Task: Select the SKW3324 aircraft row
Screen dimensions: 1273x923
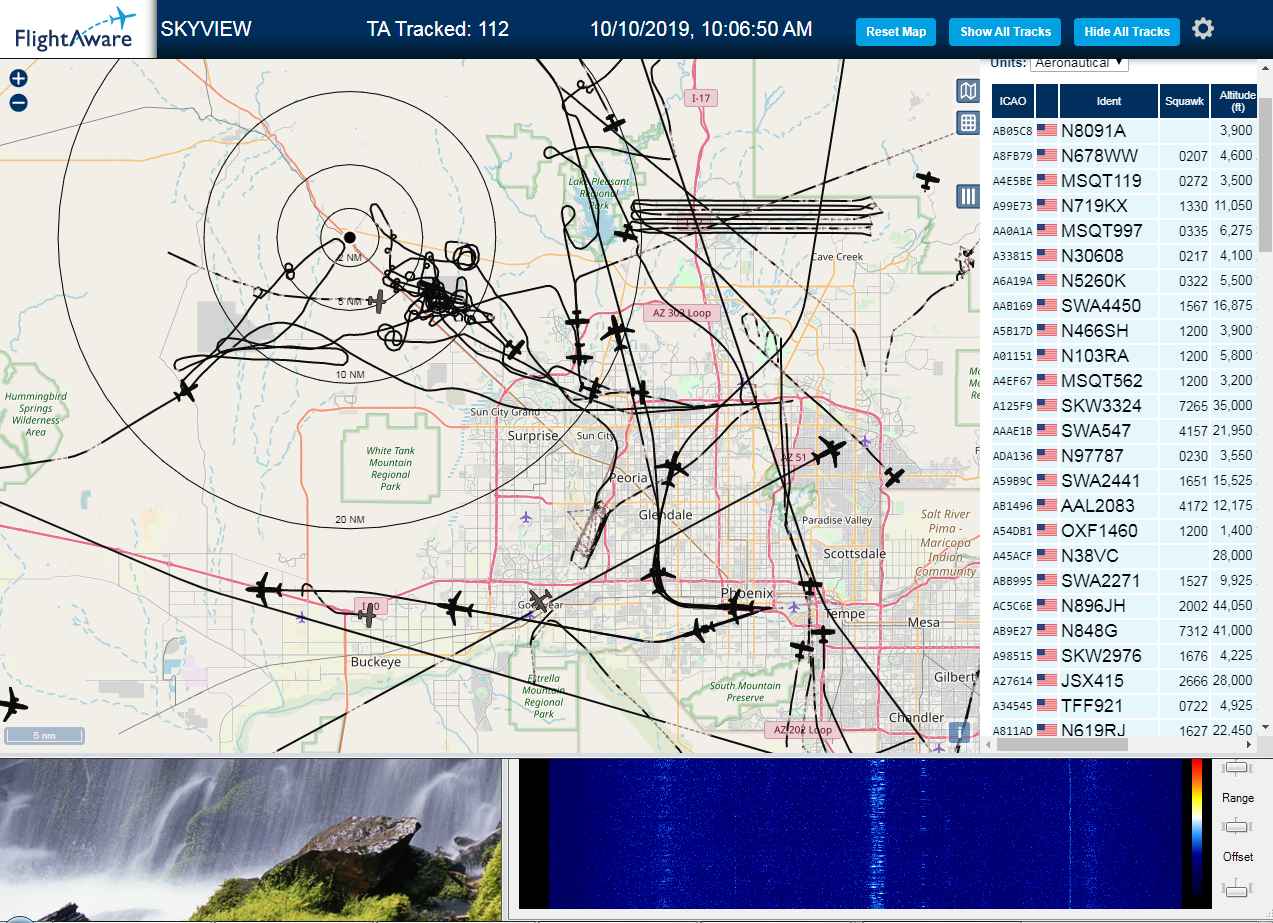Action: click(x=1125, y=405)
